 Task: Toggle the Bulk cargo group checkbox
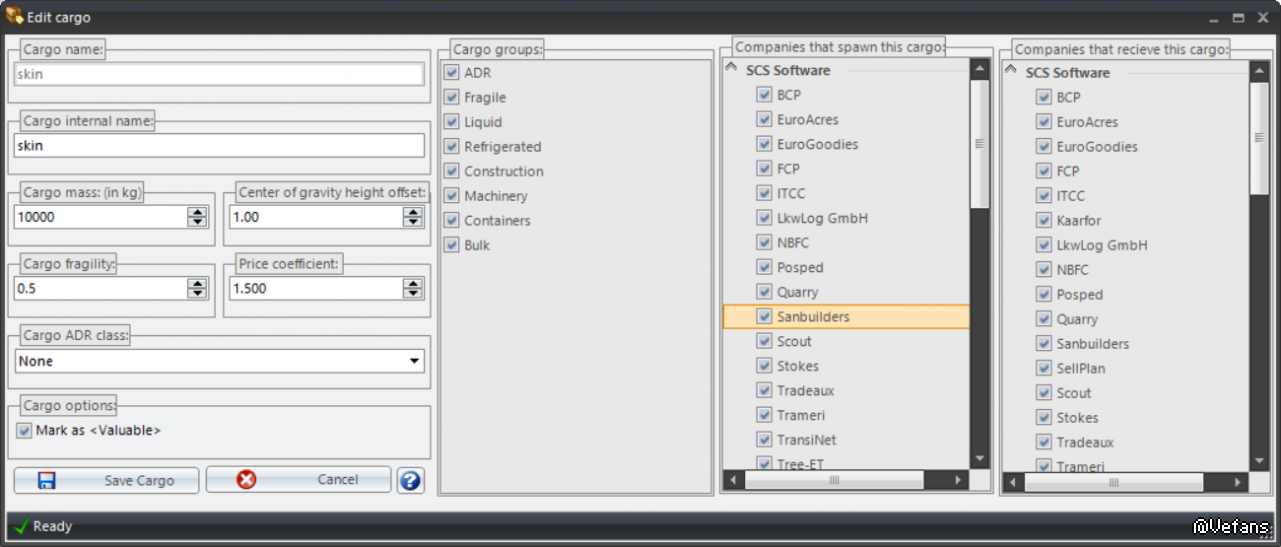point(451,245)
